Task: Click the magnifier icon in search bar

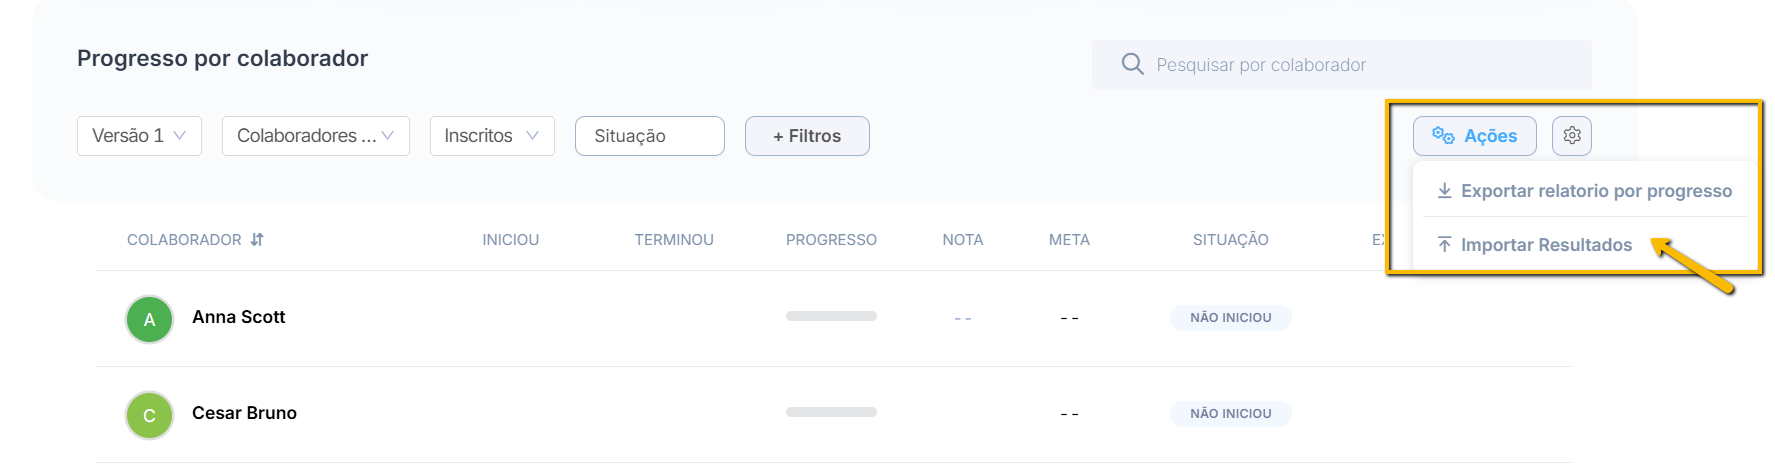Action: (x=1132, y=64)
